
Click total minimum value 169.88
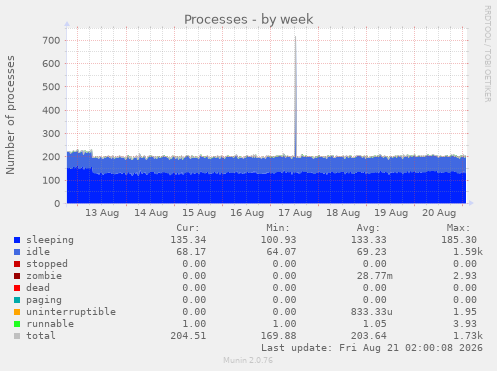tap(278, 336)
